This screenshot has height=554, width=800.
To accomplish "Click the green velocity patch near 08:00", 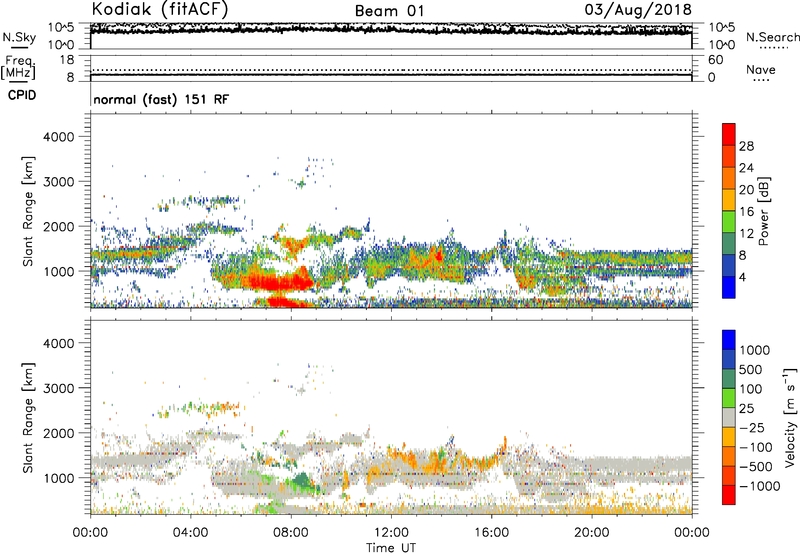I will [302, 482].
